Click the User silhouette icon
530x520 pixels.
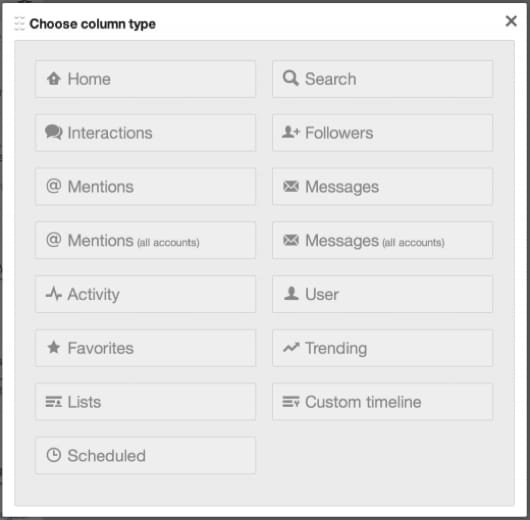(291, 293)
